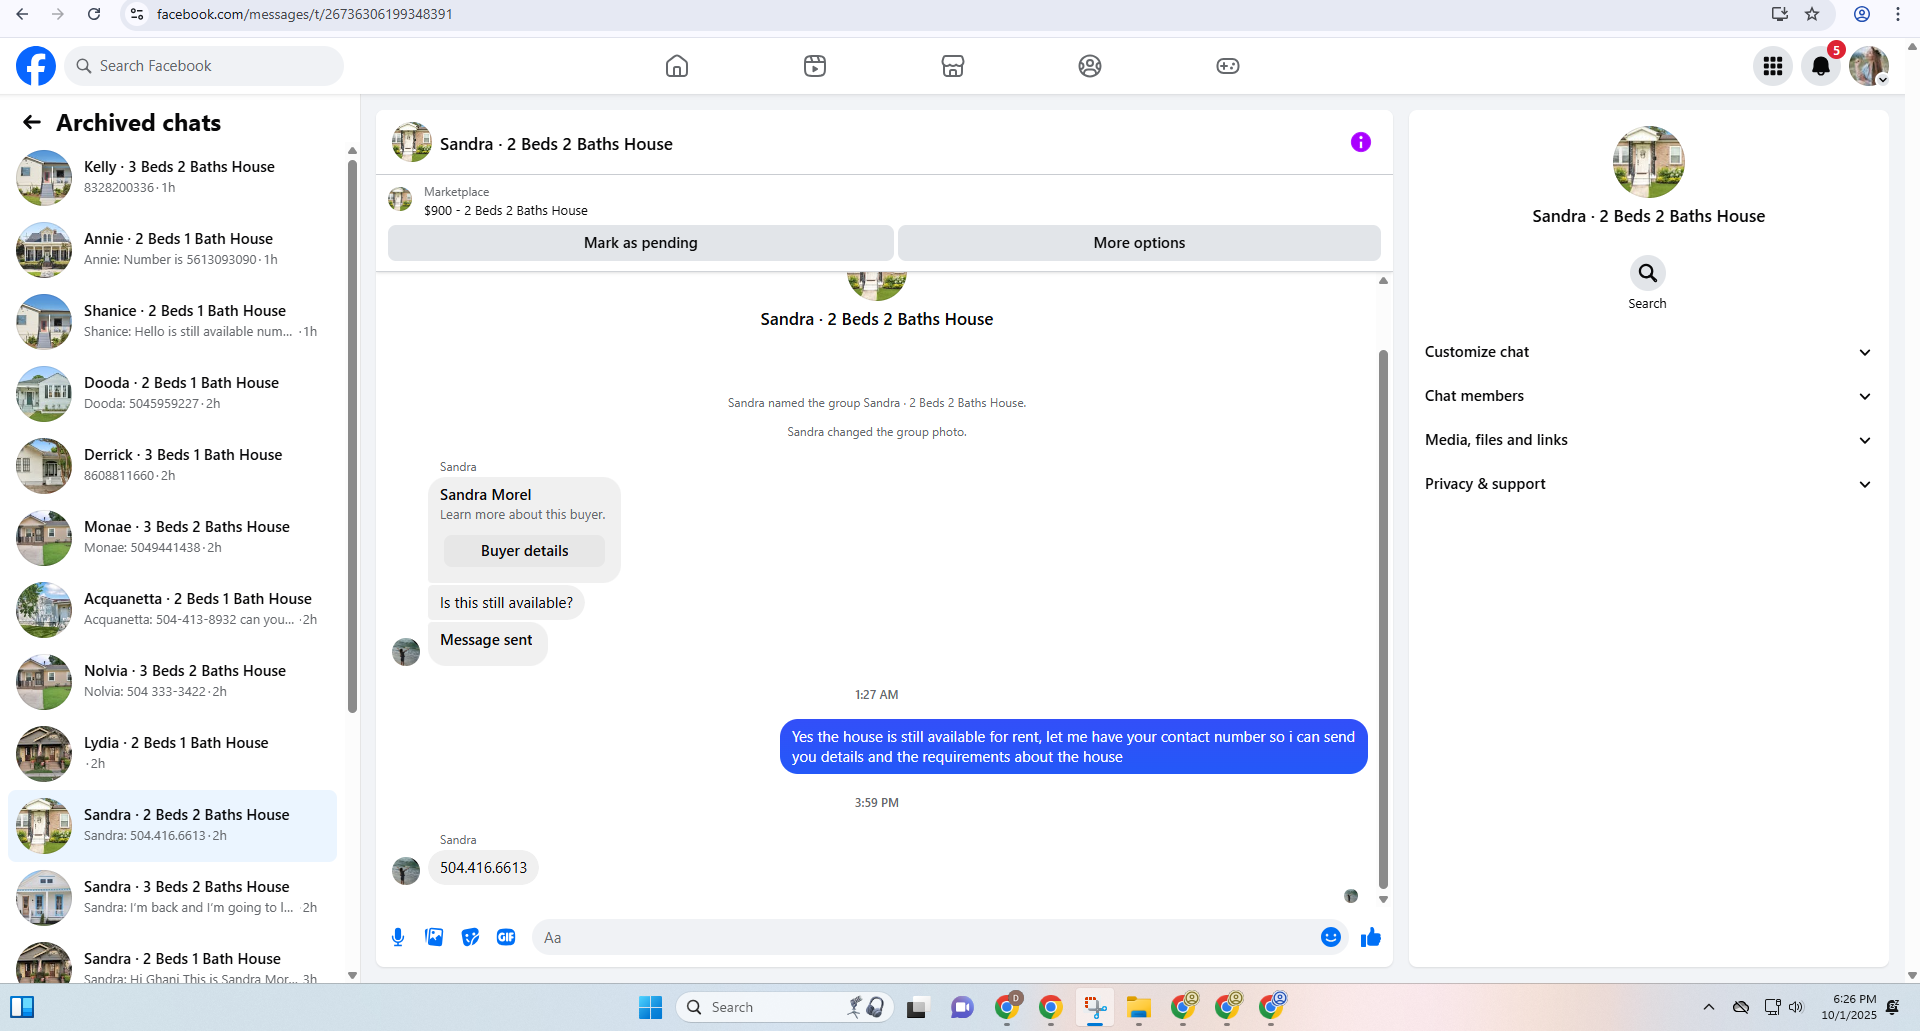Go to Home feed icon
1920x1031 pixels.
(x=677, y=66)
